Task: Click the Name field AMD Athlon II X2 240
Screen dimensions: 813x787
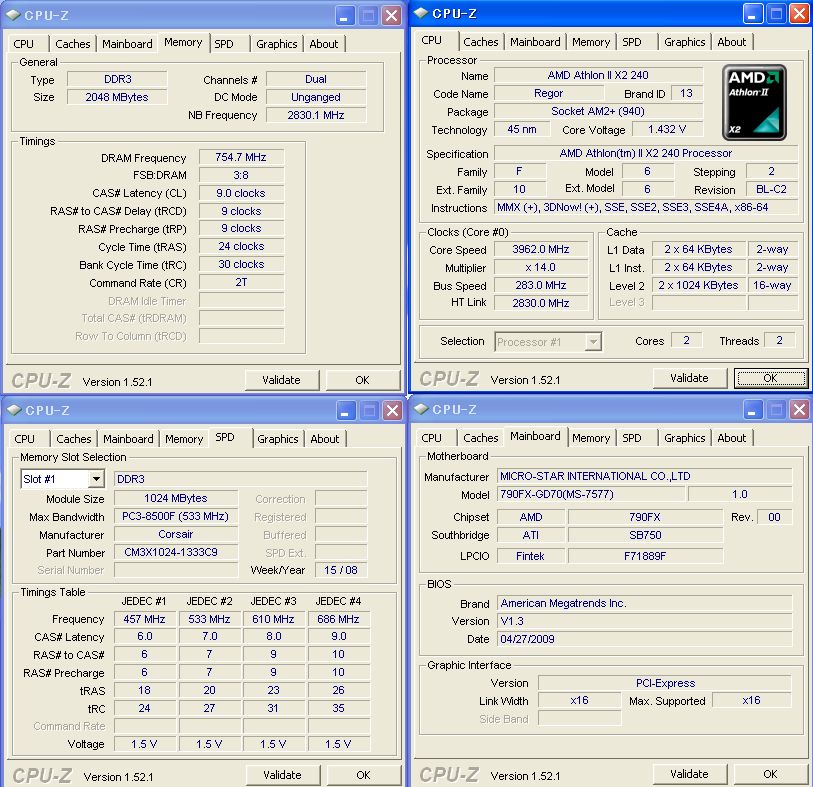Action: point(598,75)
